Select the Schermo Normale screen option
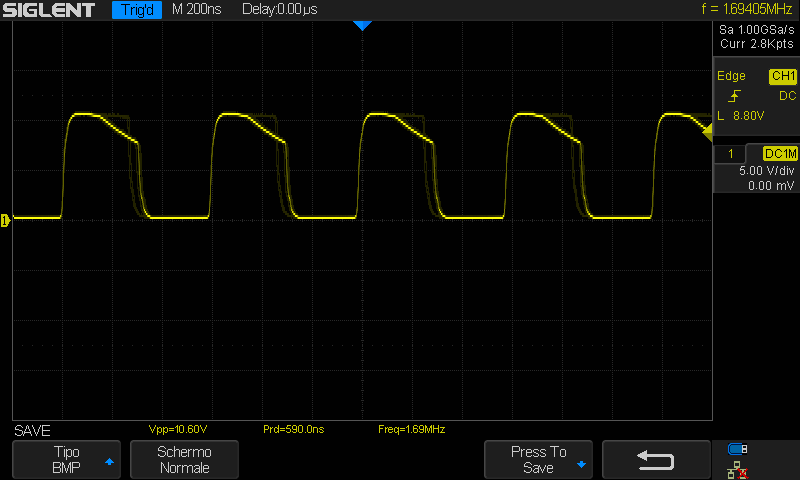The image size is (800, 480). click(x=184, y=460)
